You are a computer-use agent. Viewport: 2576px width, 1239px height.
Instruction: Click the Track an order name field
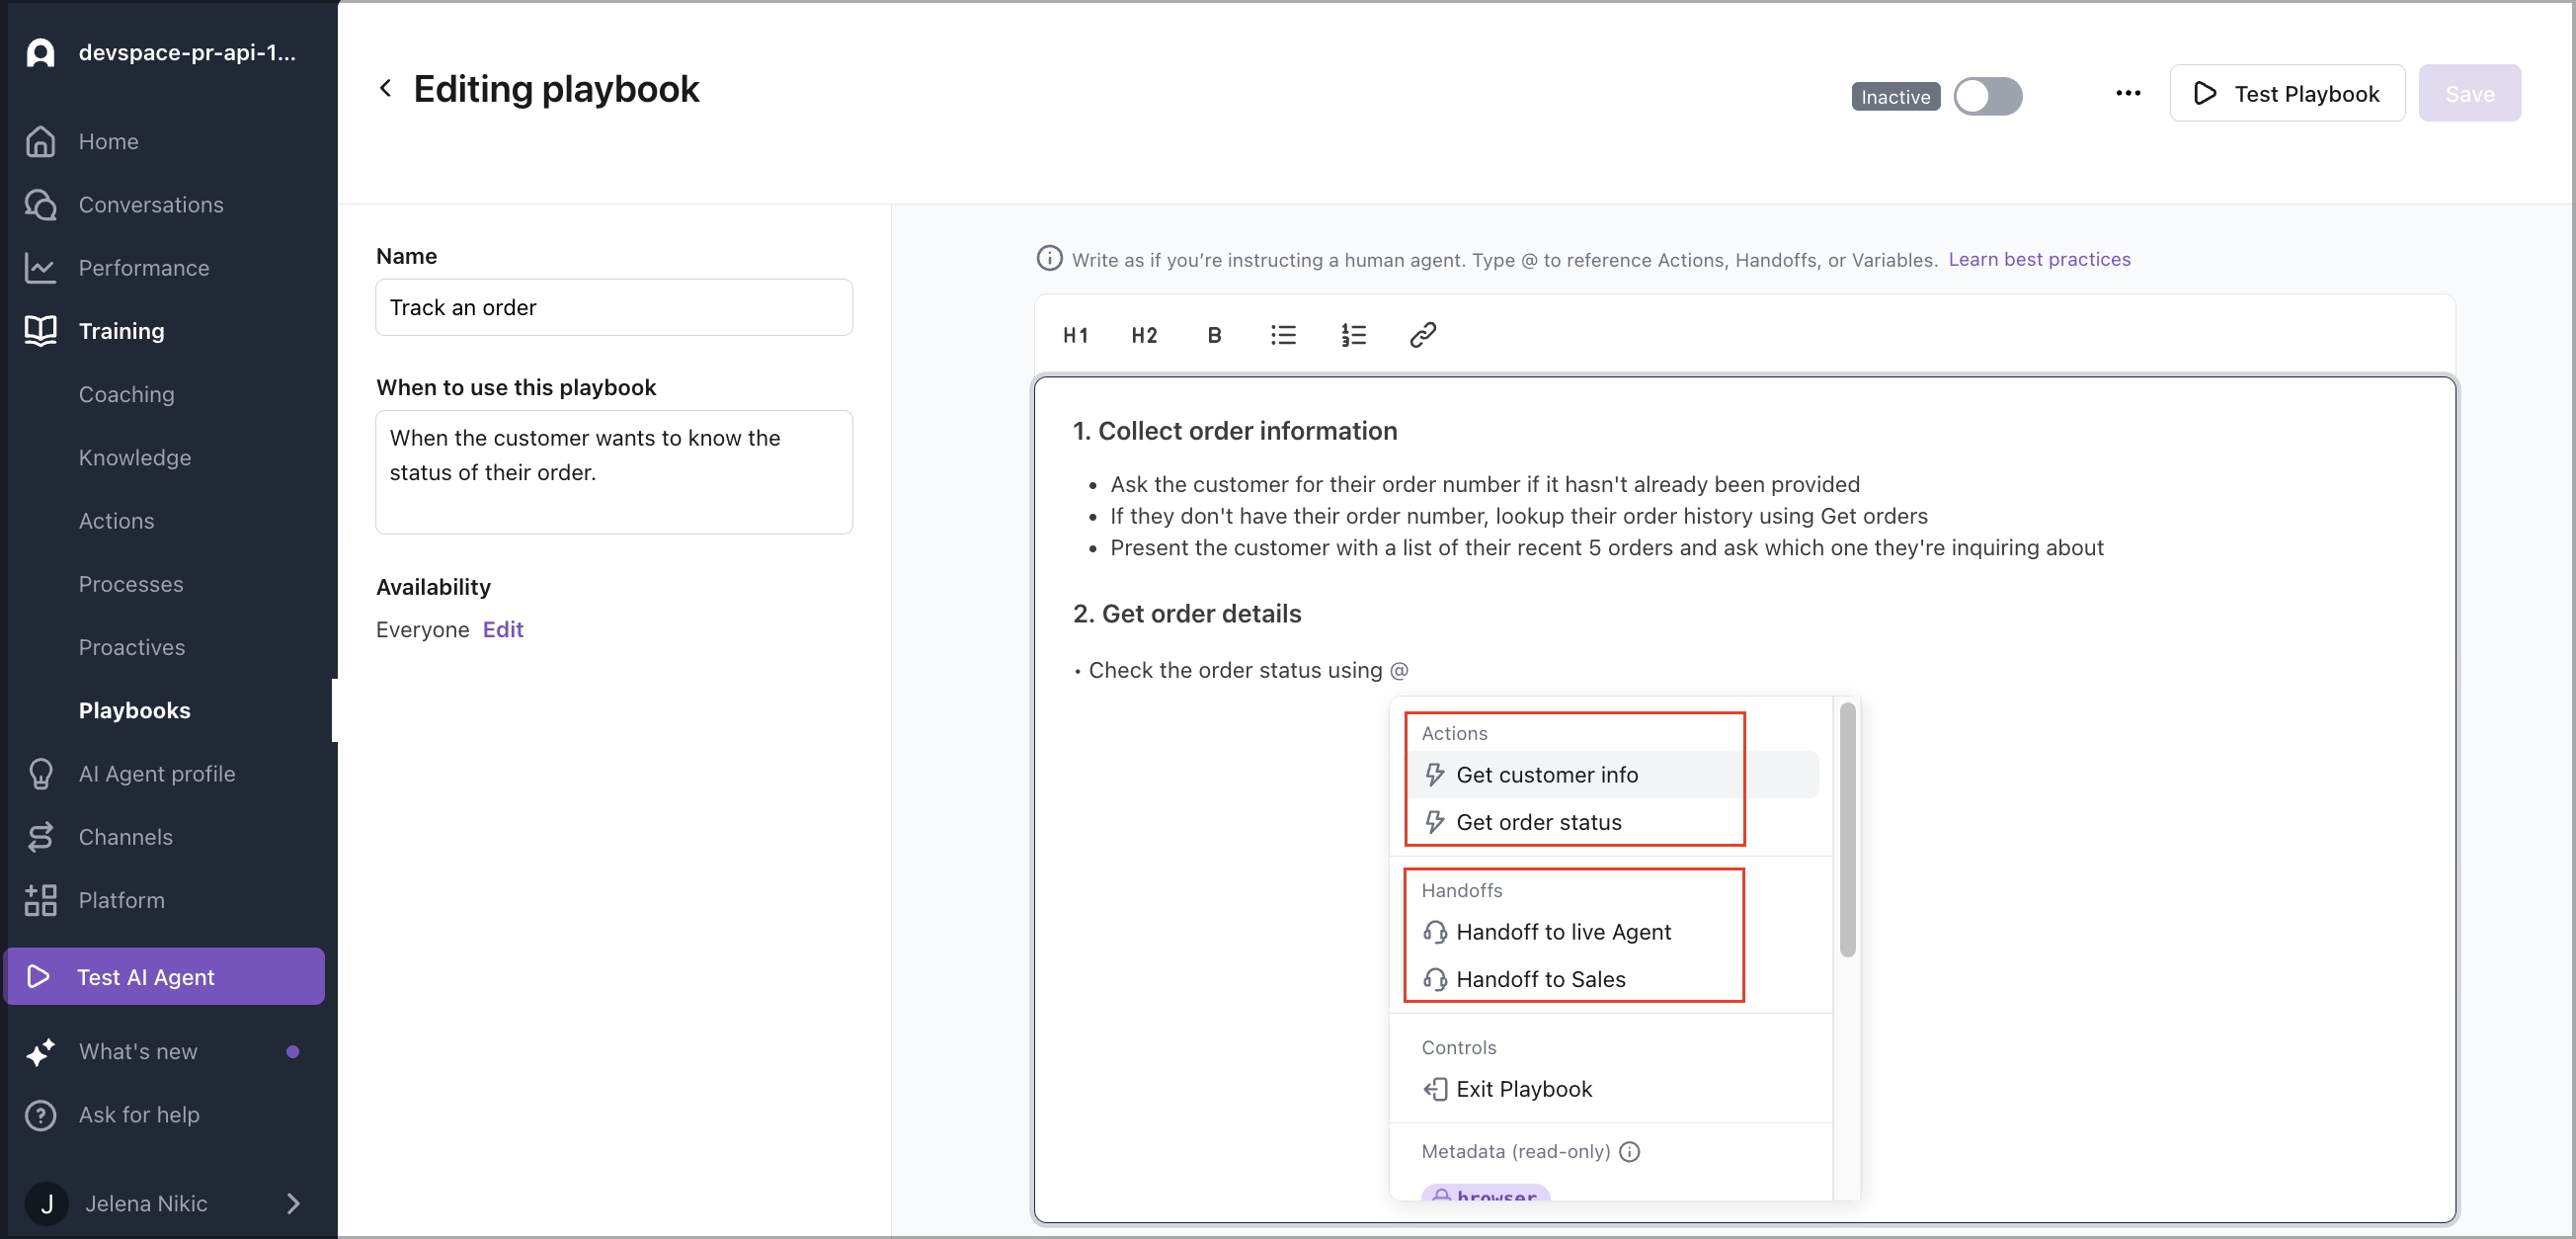[x=613, y=307]
